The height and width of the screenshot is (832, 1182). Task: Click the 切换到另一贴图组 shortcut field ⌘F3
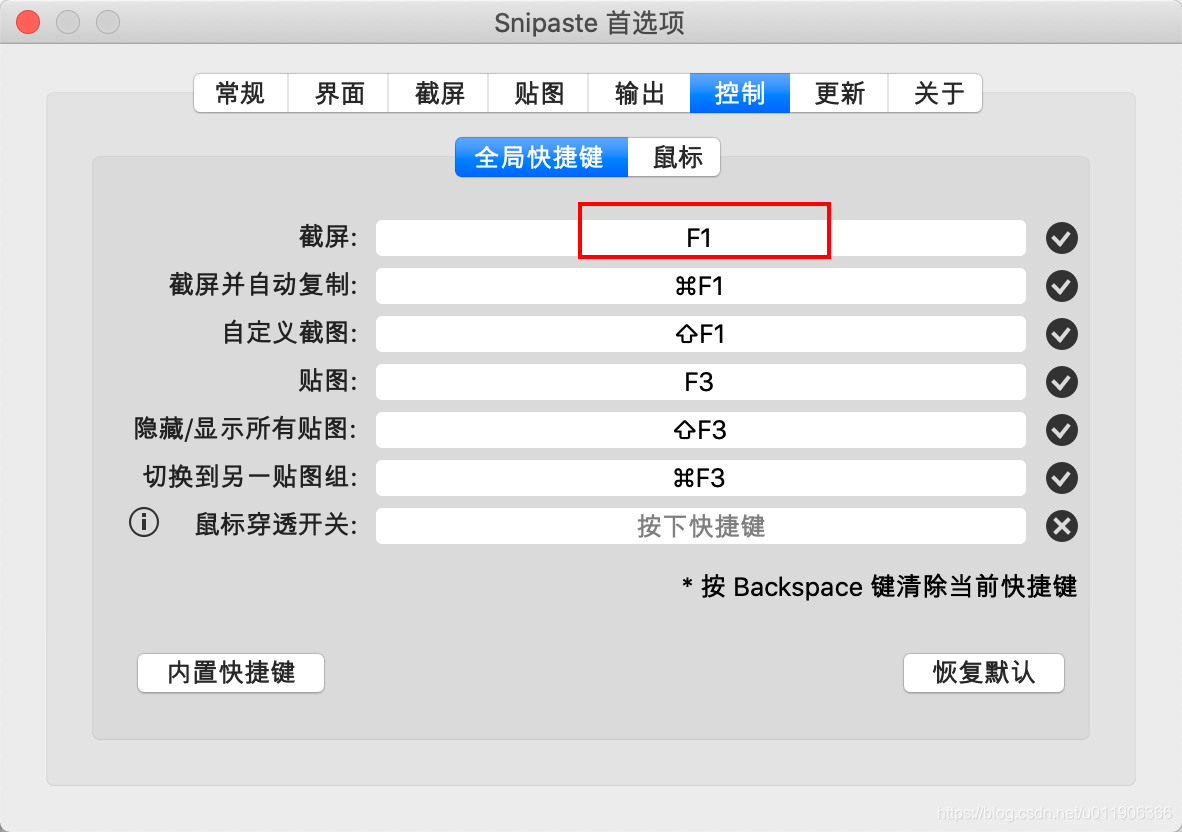pos(700,478)
